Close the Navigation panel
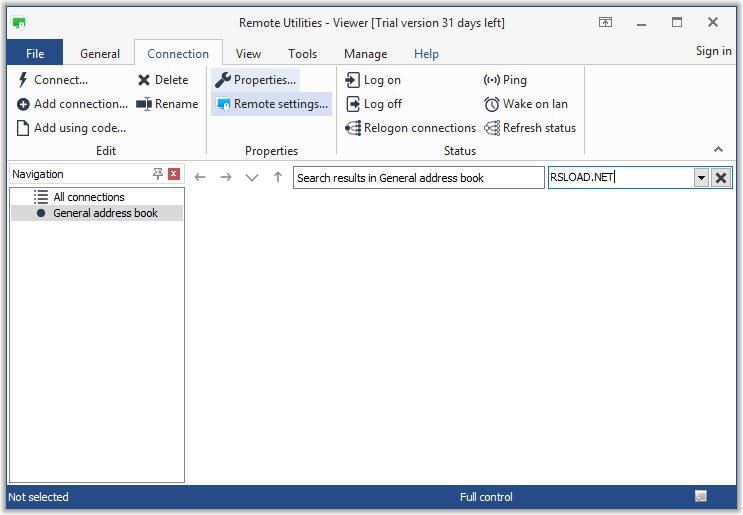Image resolution: width=743 pixels, height=515 pixels. pyautogui.click(x=174, y=174)
